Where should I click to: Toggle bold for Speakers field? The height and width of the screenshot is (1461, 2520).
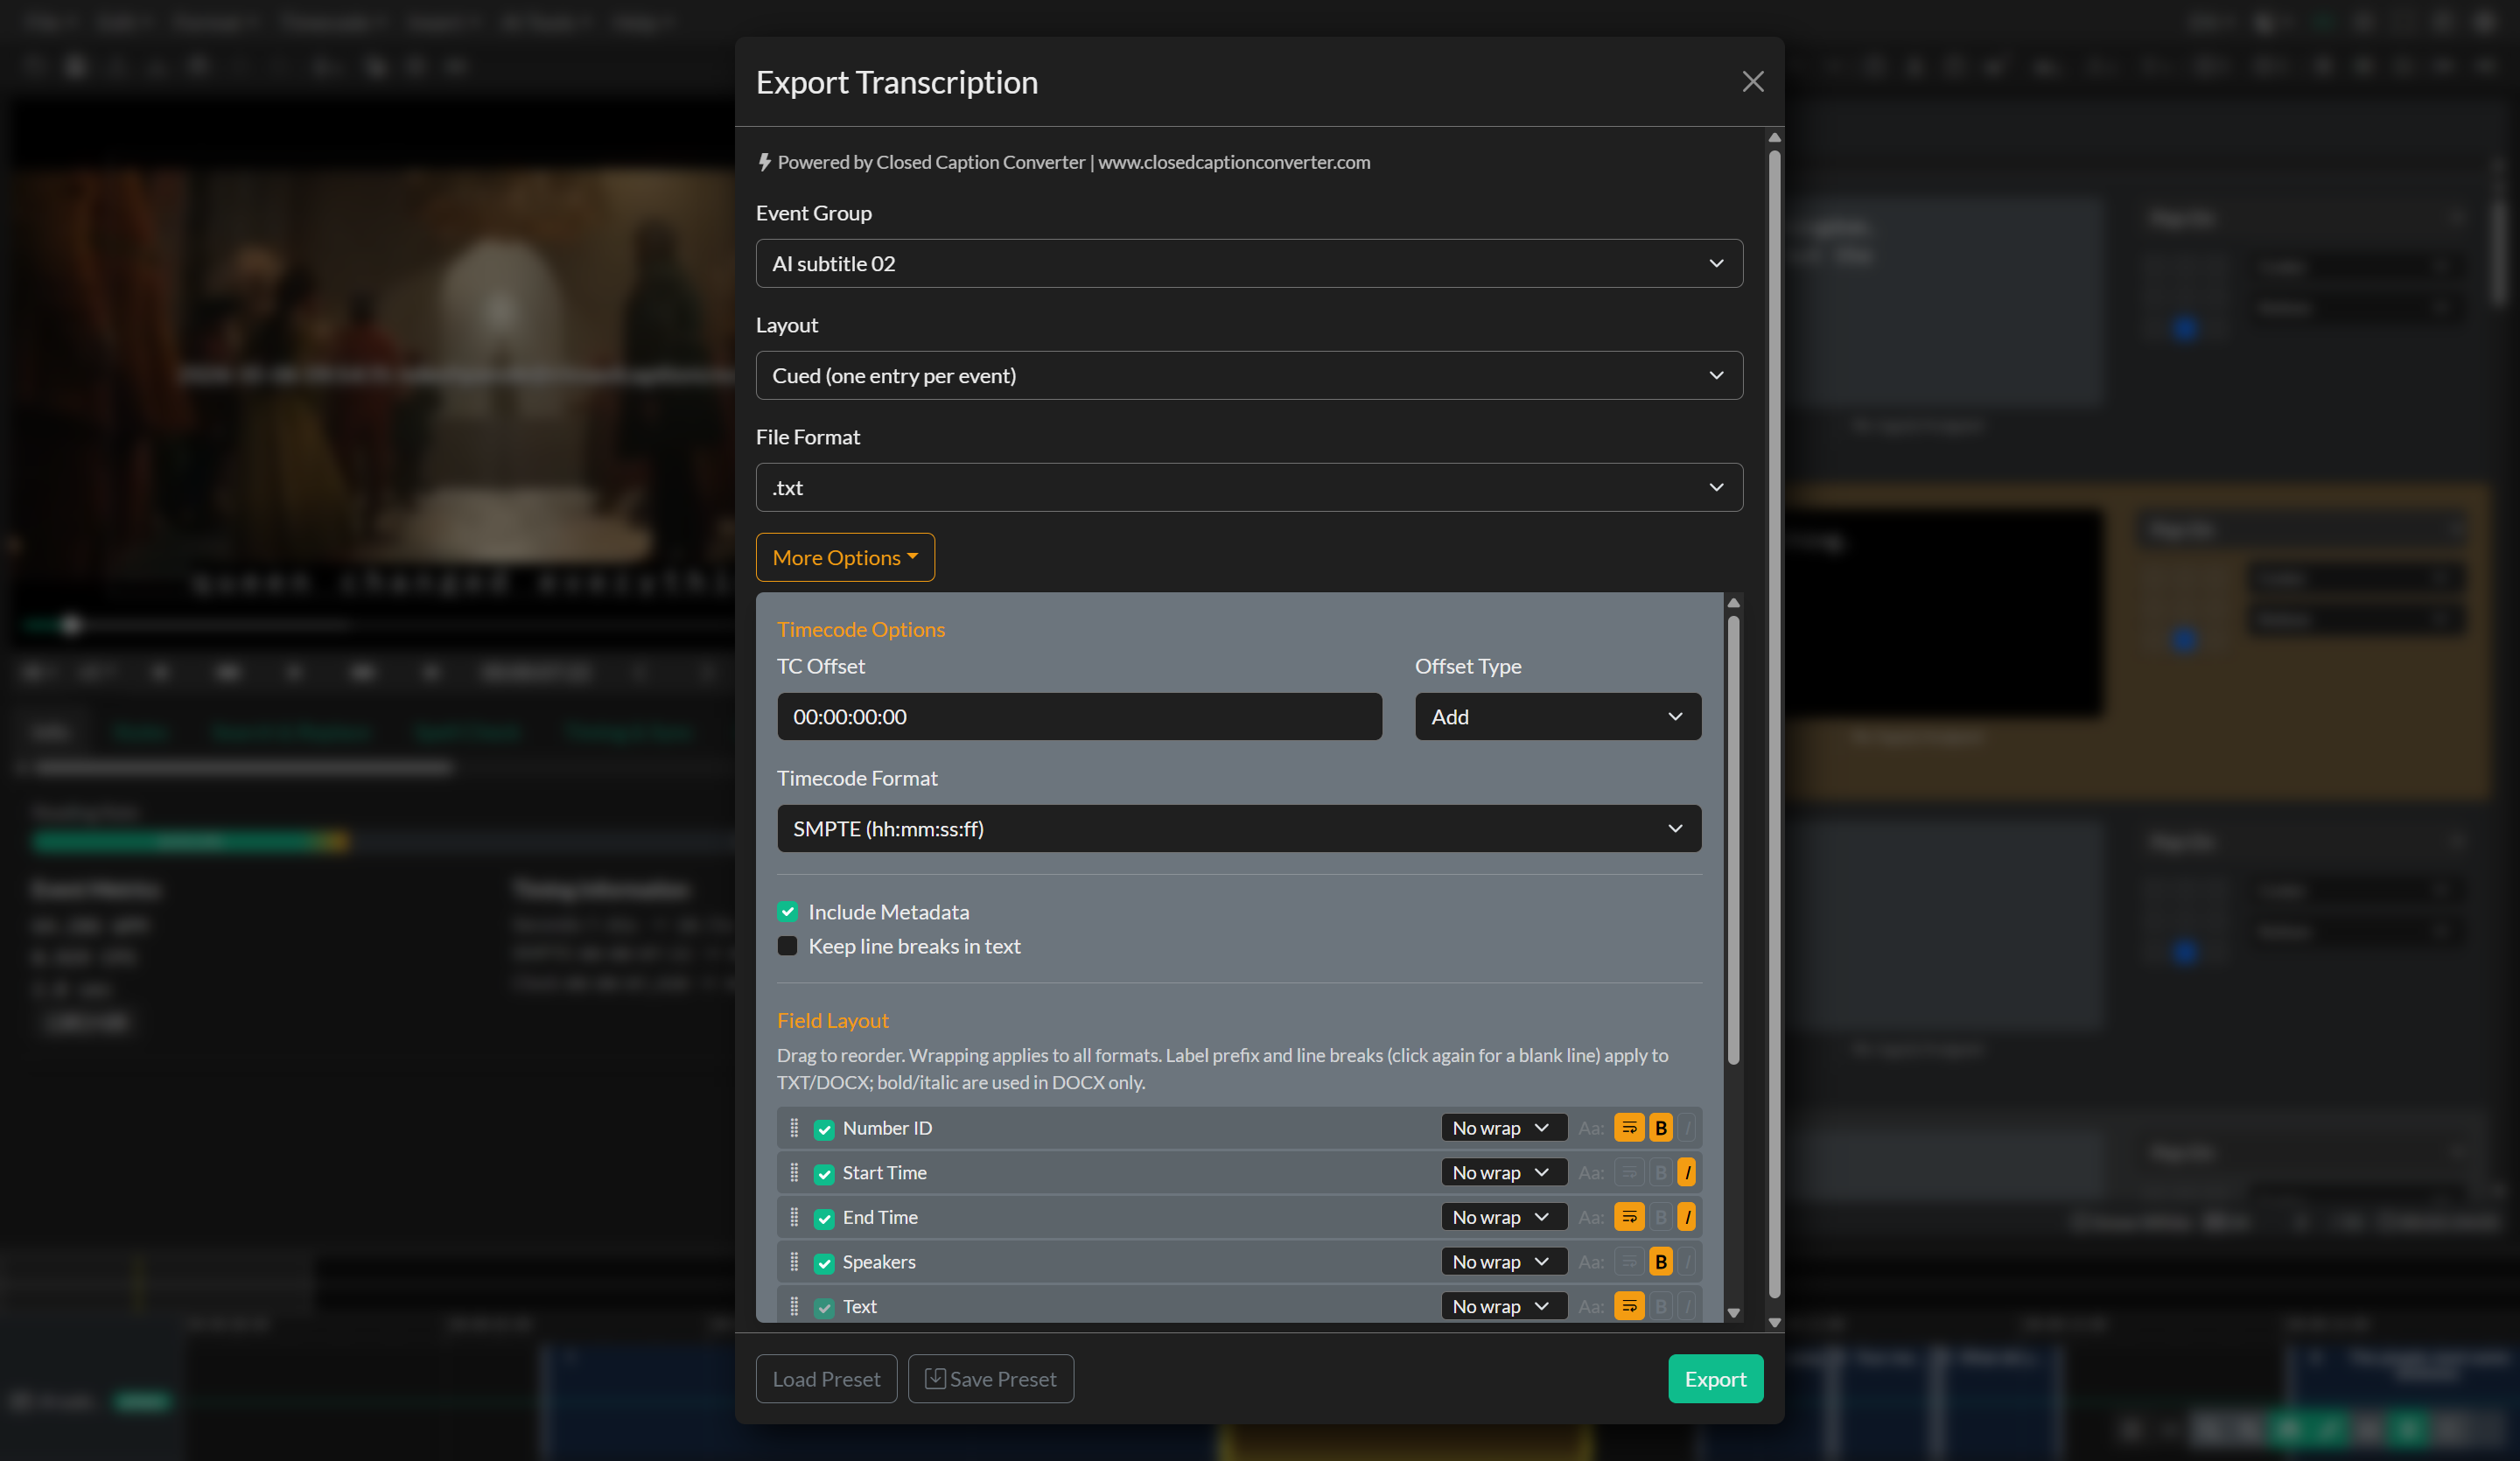coord(1661,1262)
